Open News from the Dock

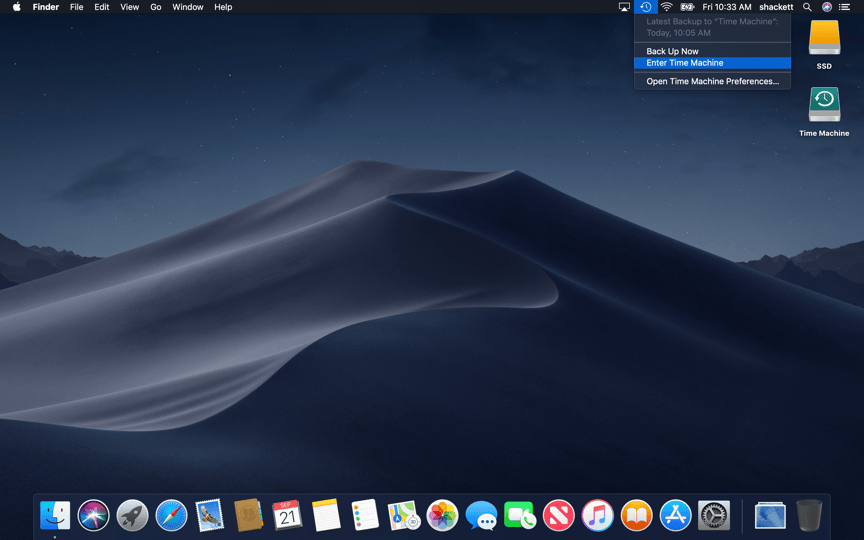pos(559,515)
